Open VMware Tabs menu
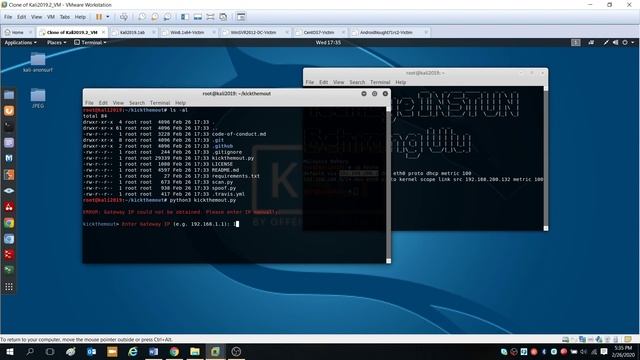 (x=65, y=17)
